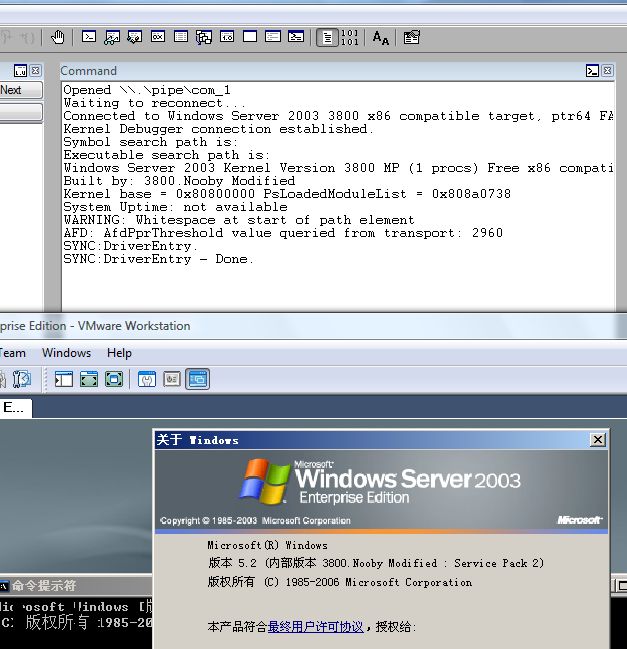Screen dimensions: 627x649
Task: Open the Command Browser toolbar icon
Action: point(296,37)
